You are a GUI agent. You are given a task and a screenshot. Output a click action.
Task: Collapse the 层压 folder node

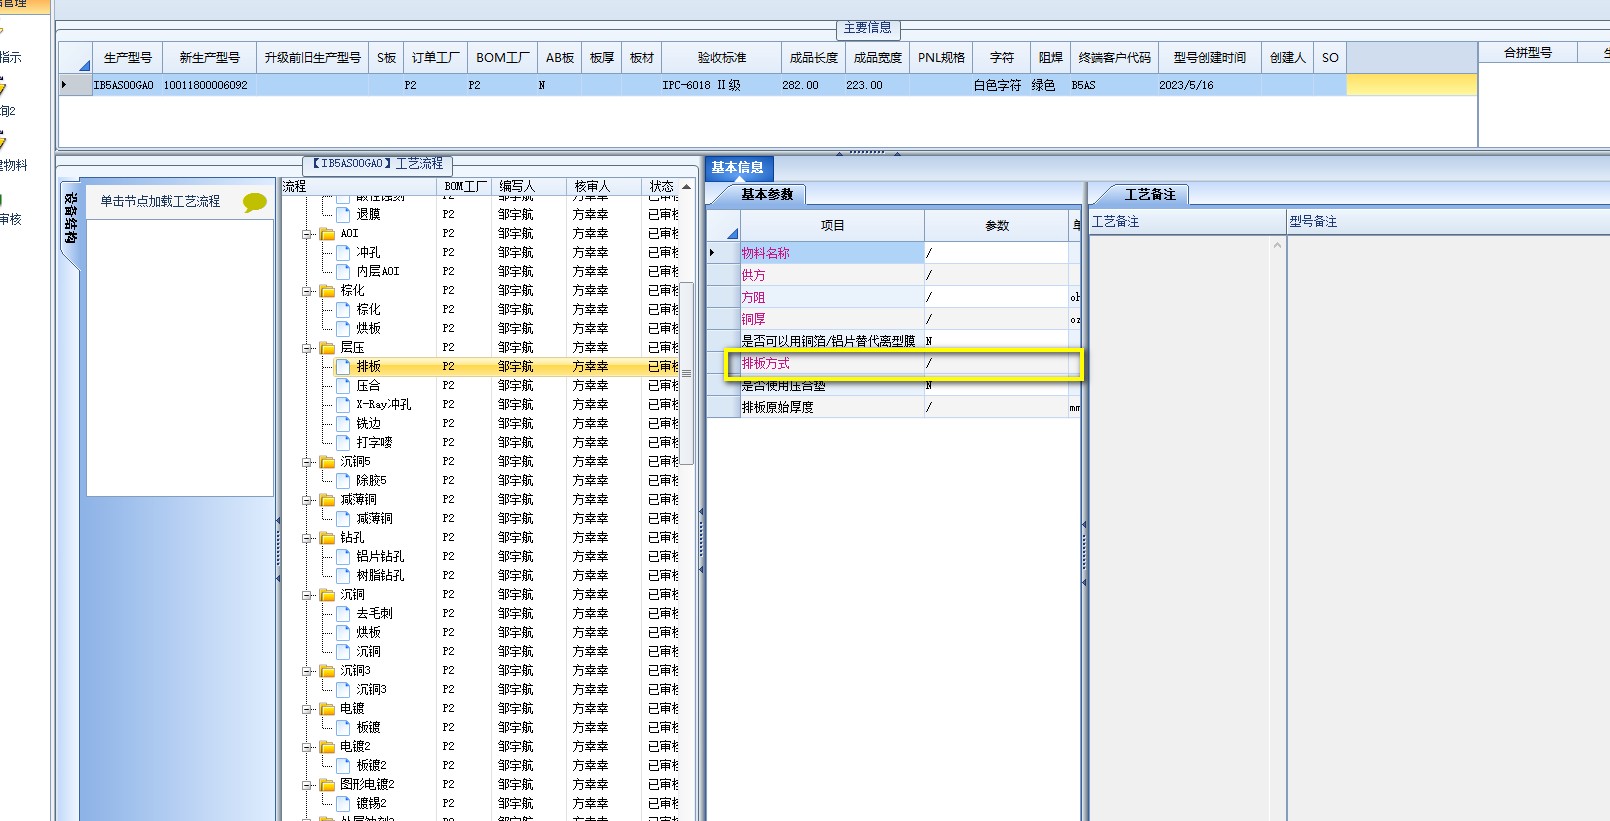pyautogui.click(x=308, y=348)
